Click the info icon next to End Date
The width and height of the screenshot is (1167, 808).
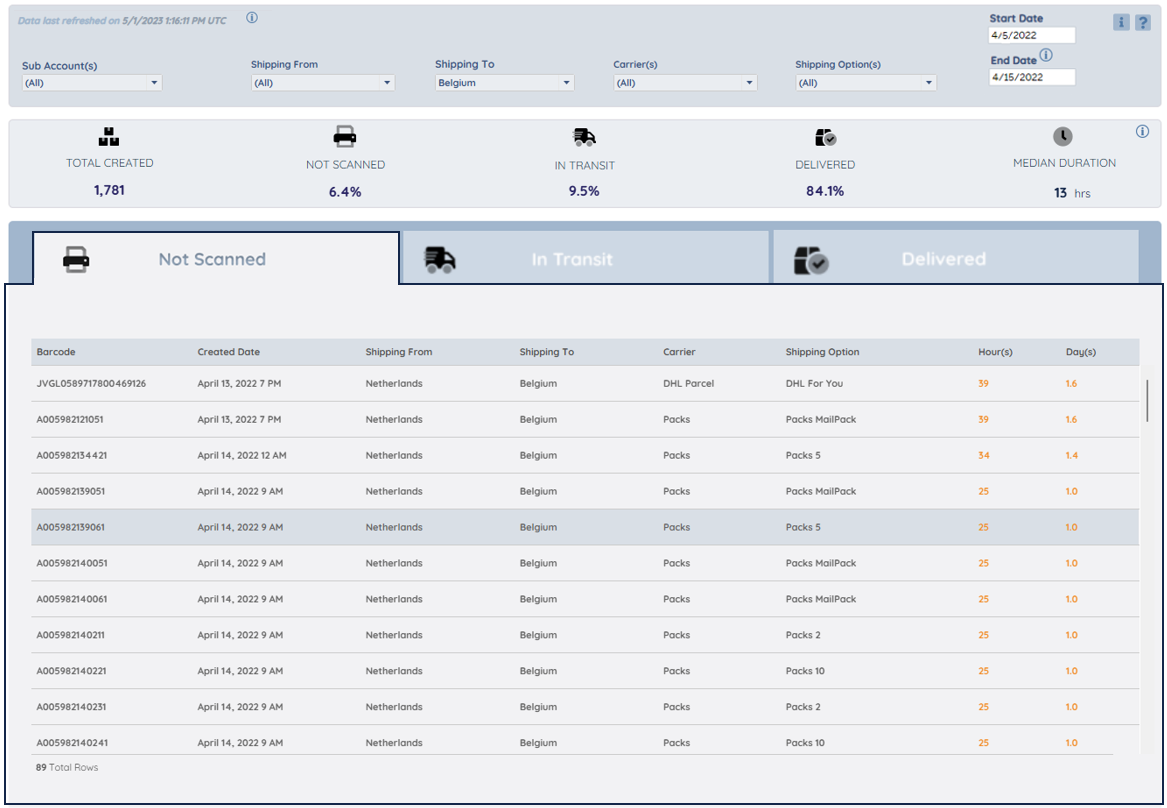(x=1046, y=55)
